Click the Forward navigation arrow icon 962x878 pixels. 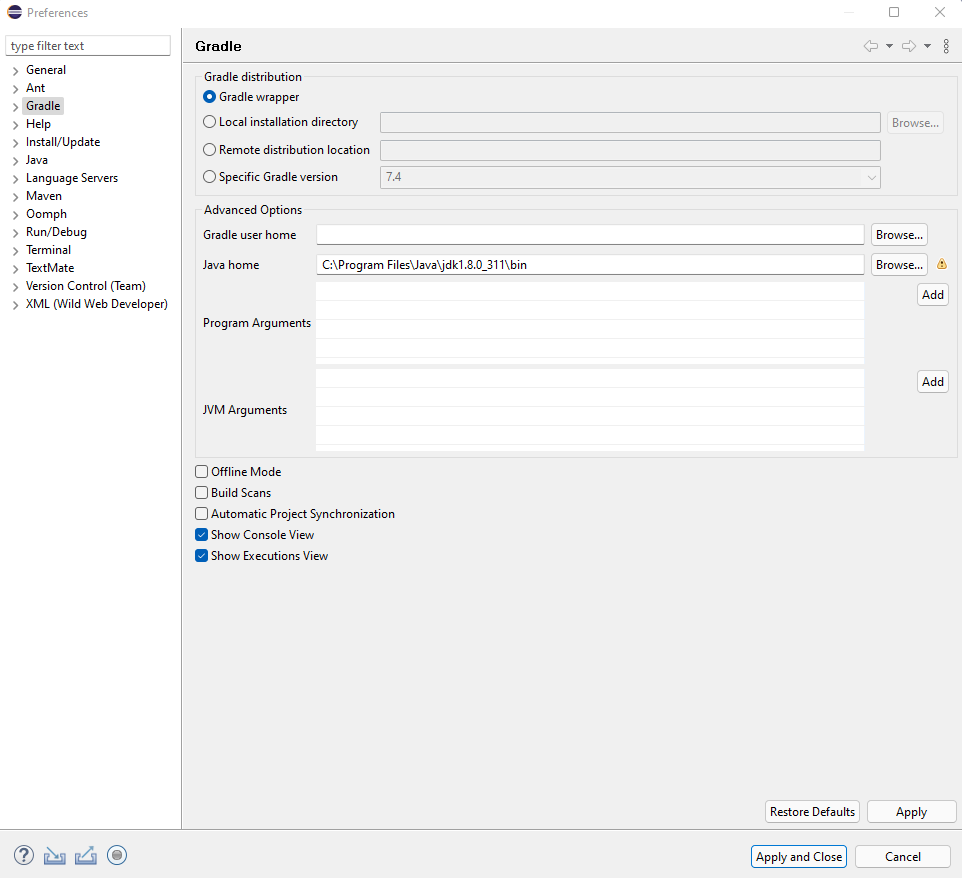pos(909,46)
